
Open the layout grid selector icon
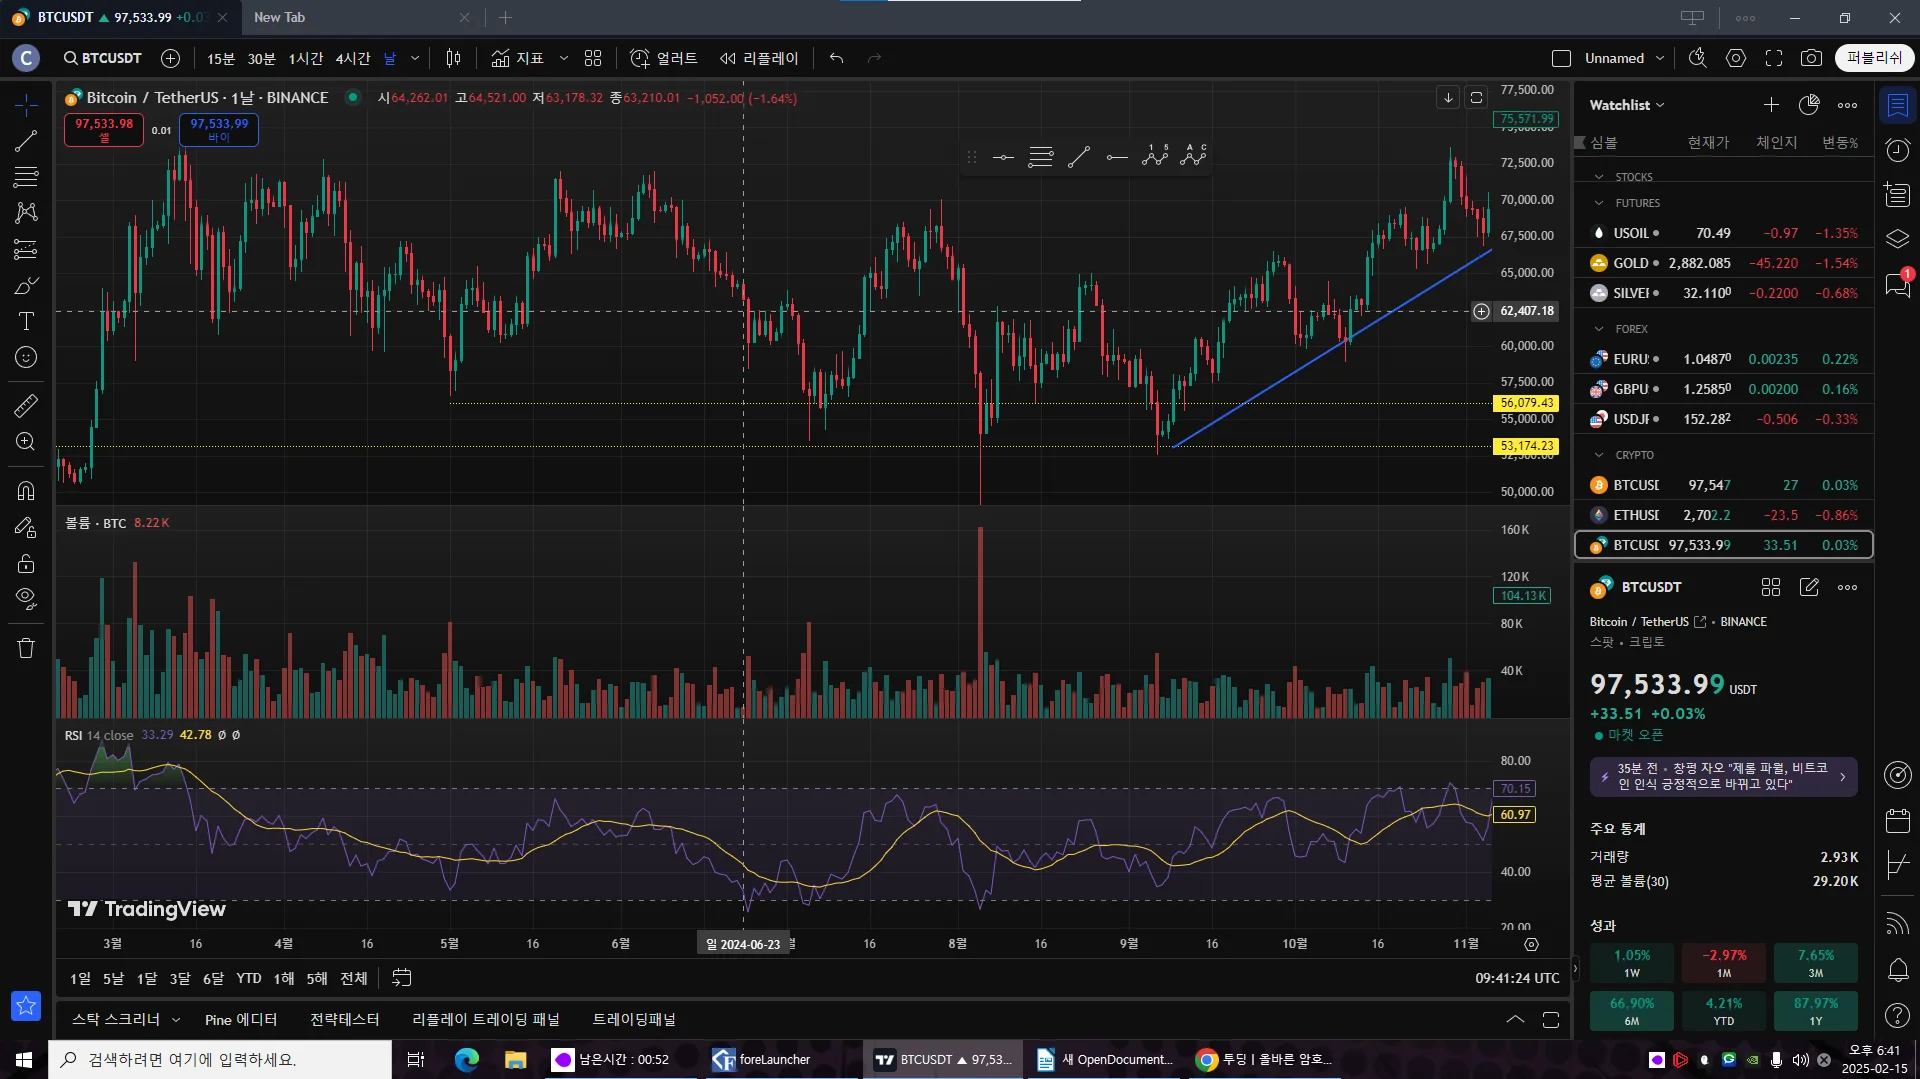[x=593, y=58]
